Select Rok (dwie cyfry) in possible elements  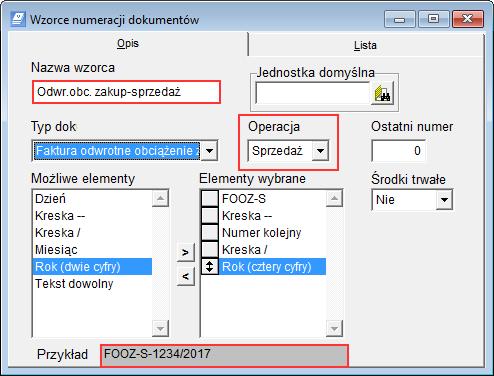click(92, 267)
